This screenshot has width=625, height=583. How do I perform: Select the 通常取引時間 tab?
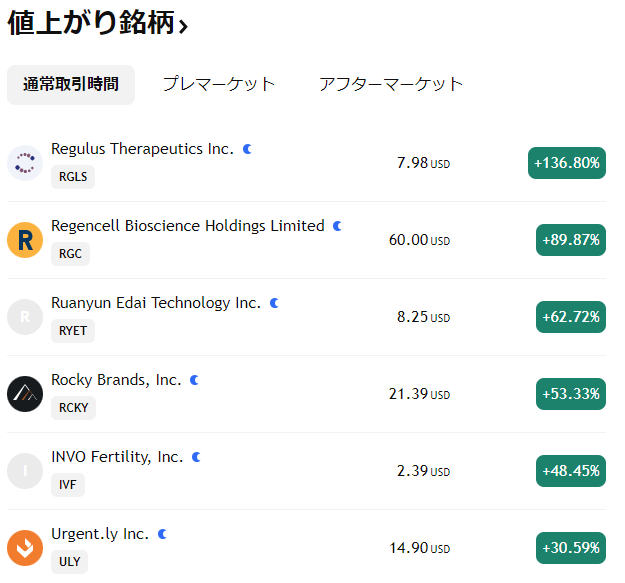71,84
